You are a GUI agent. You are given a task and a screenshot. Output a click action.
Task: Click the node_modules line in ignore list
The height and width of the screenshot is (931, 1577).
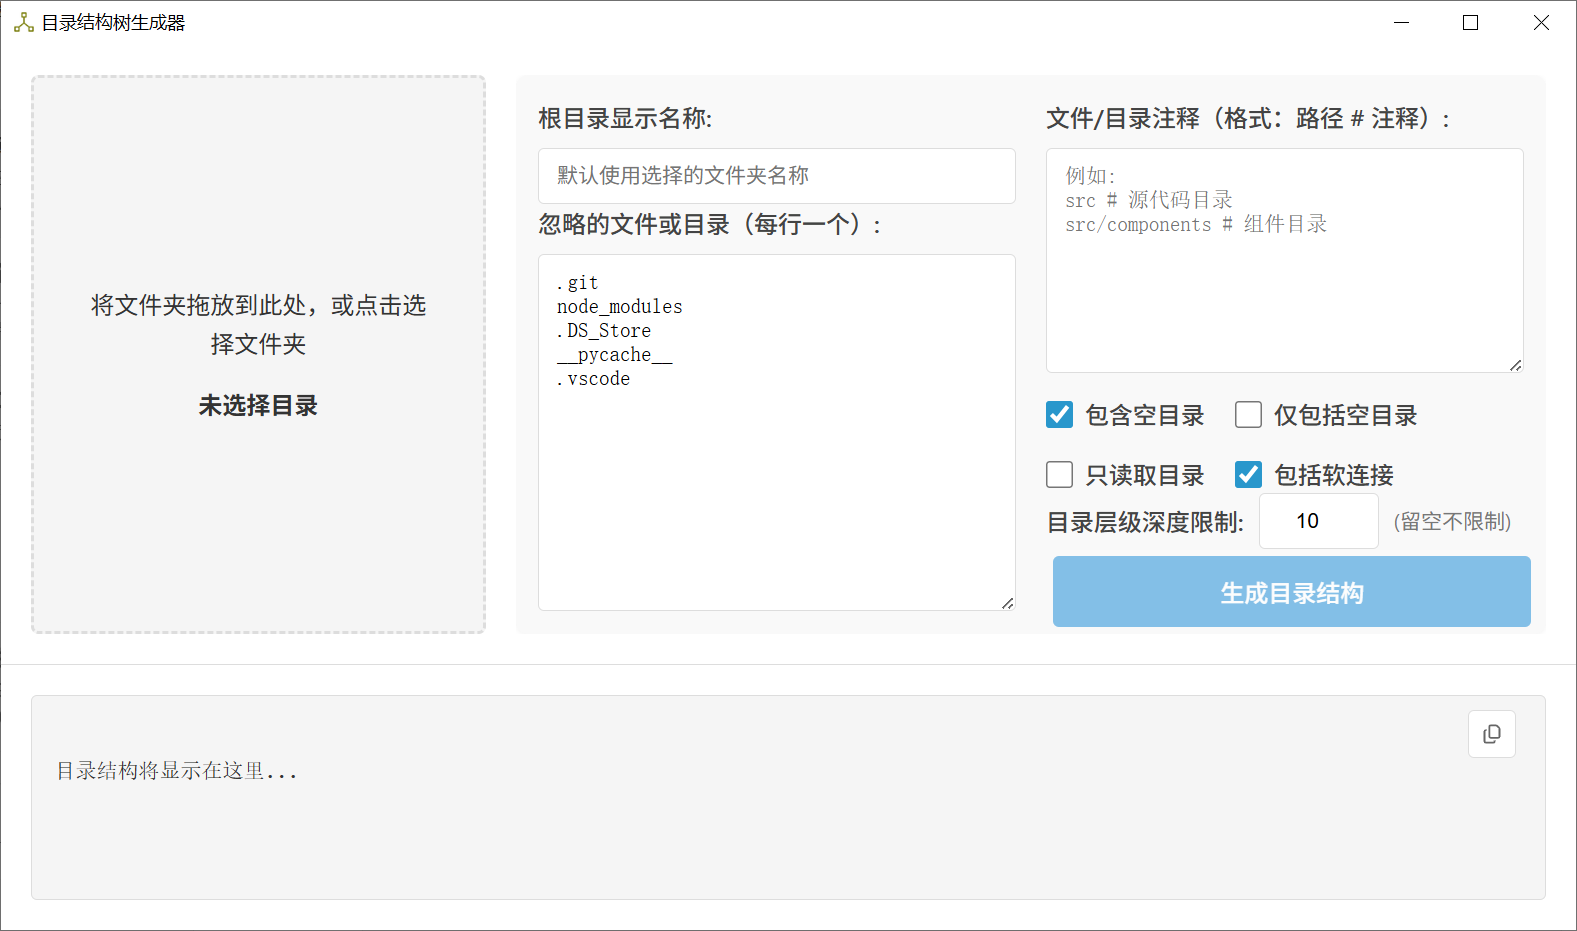point(619,307)
